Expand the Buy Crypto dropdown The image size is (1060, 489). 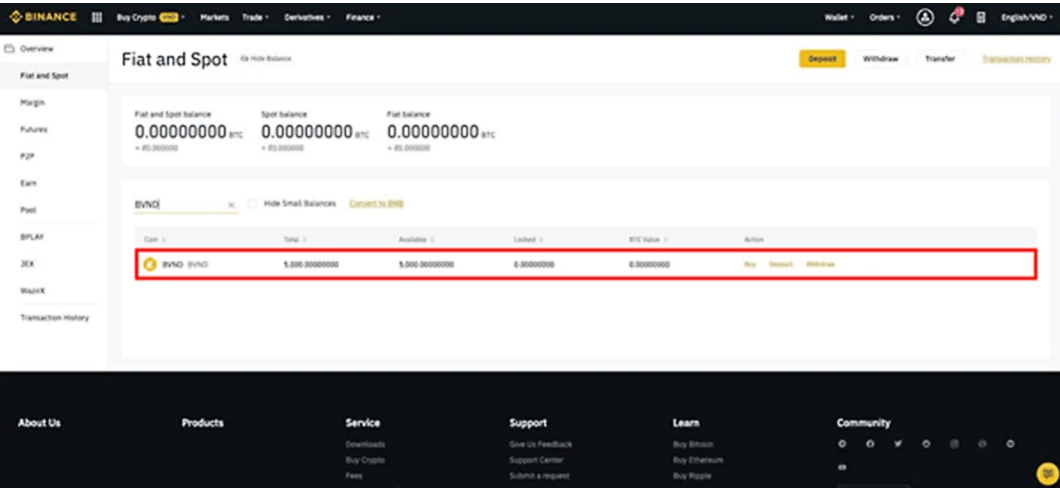(151, 18)
